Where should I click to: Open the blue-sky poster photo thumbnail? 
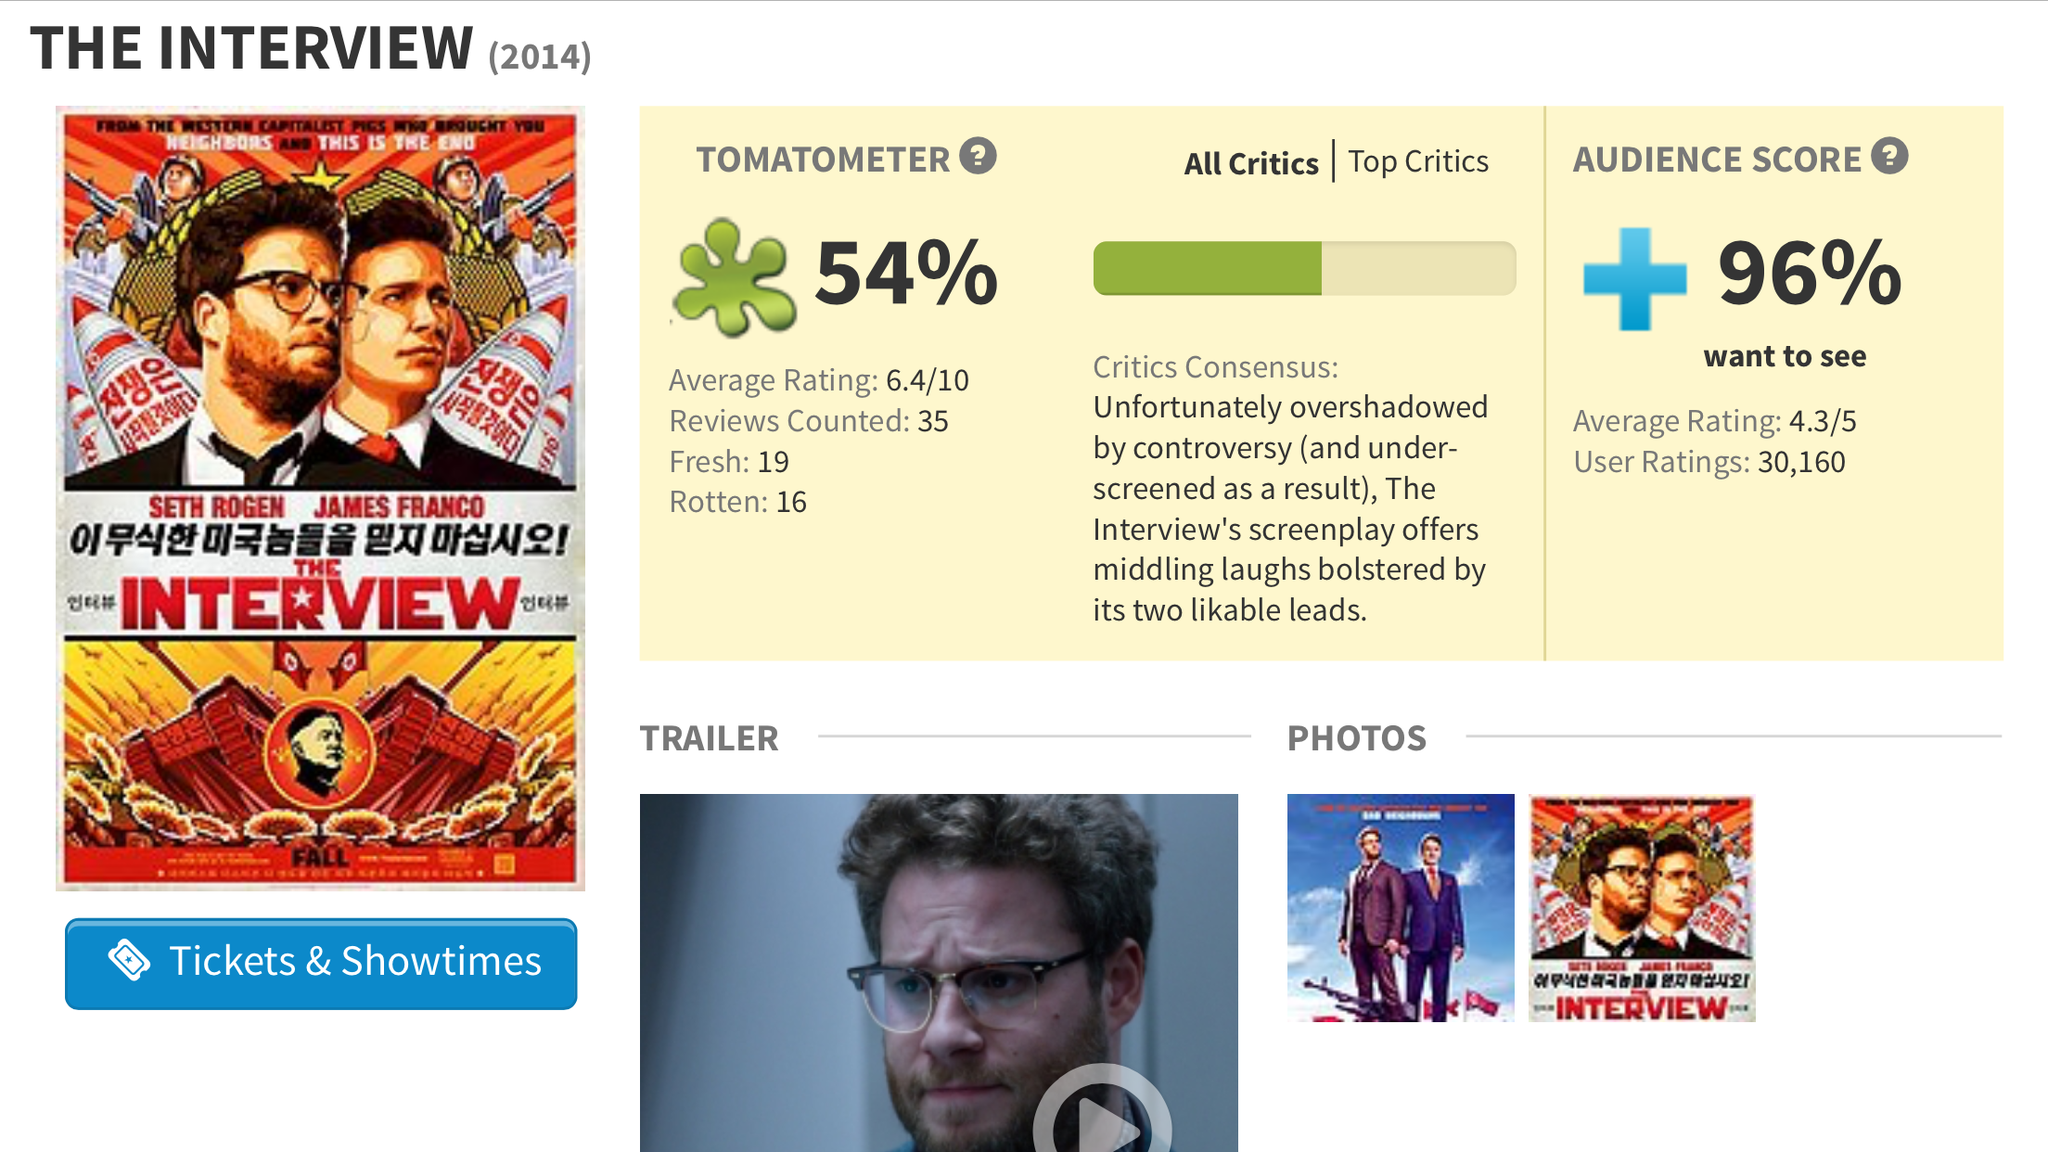[x=1400, y=908]
